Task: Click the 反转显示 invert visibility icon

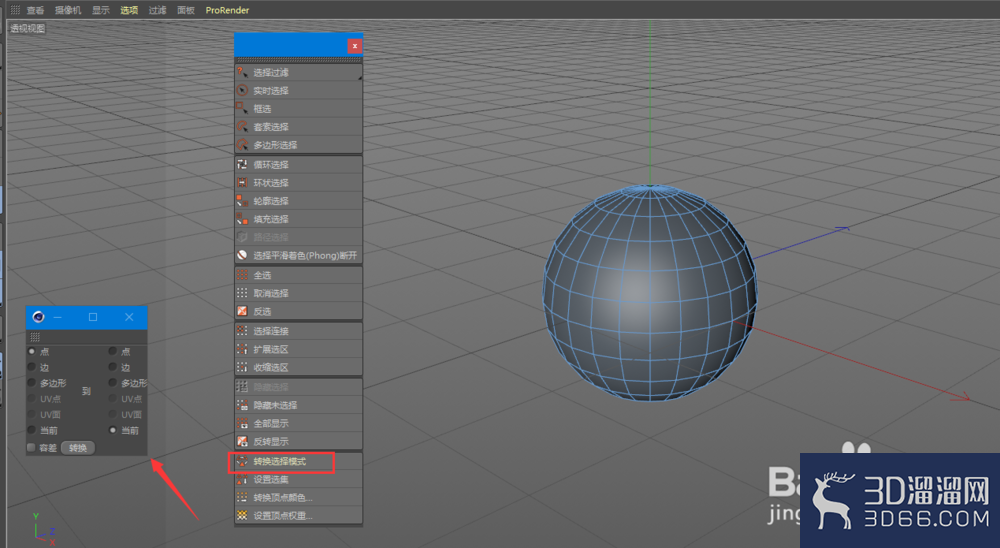Action: tap(242, 441)
